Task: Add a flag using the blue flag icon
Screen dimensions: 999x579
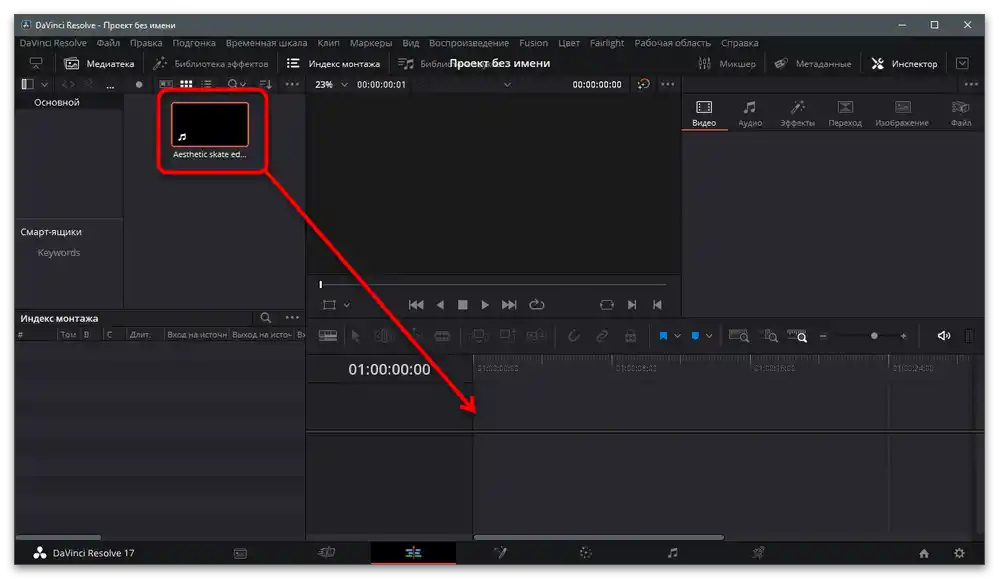Action: coord(663,336)
